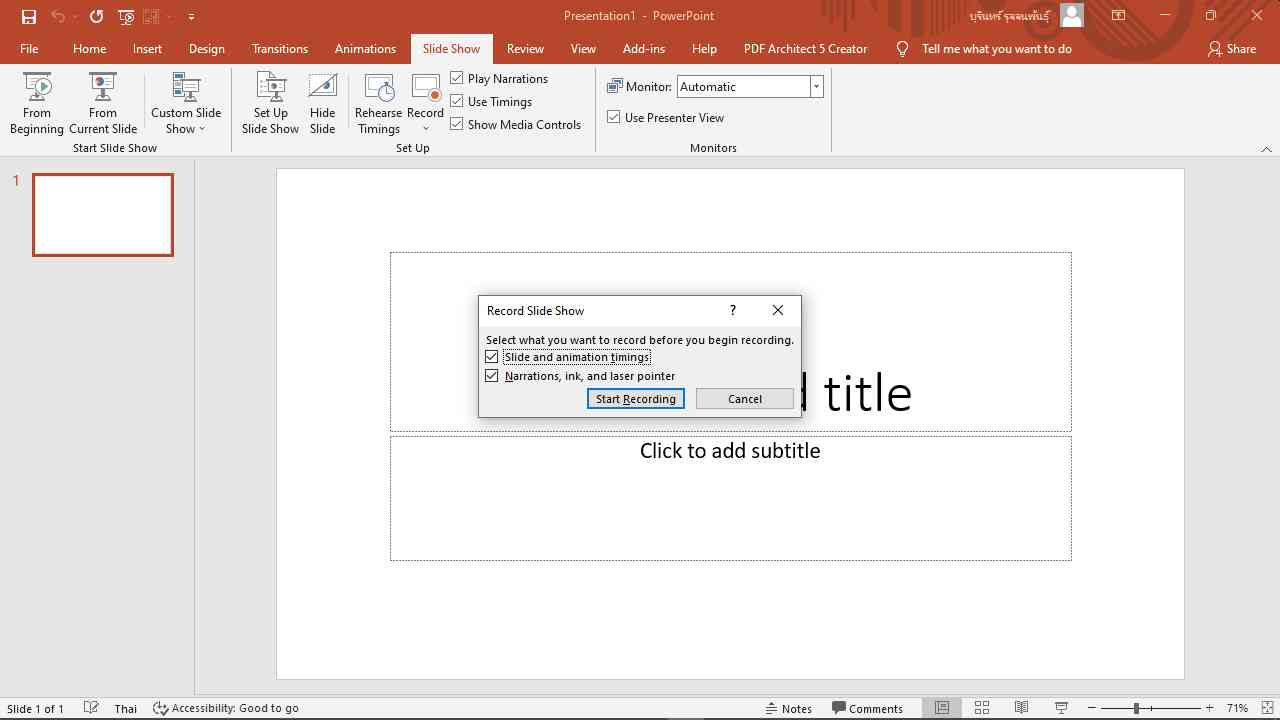
Task: Switch to Slide Sorter view icon
Action: pyautogui.click(x=982, y=708)
